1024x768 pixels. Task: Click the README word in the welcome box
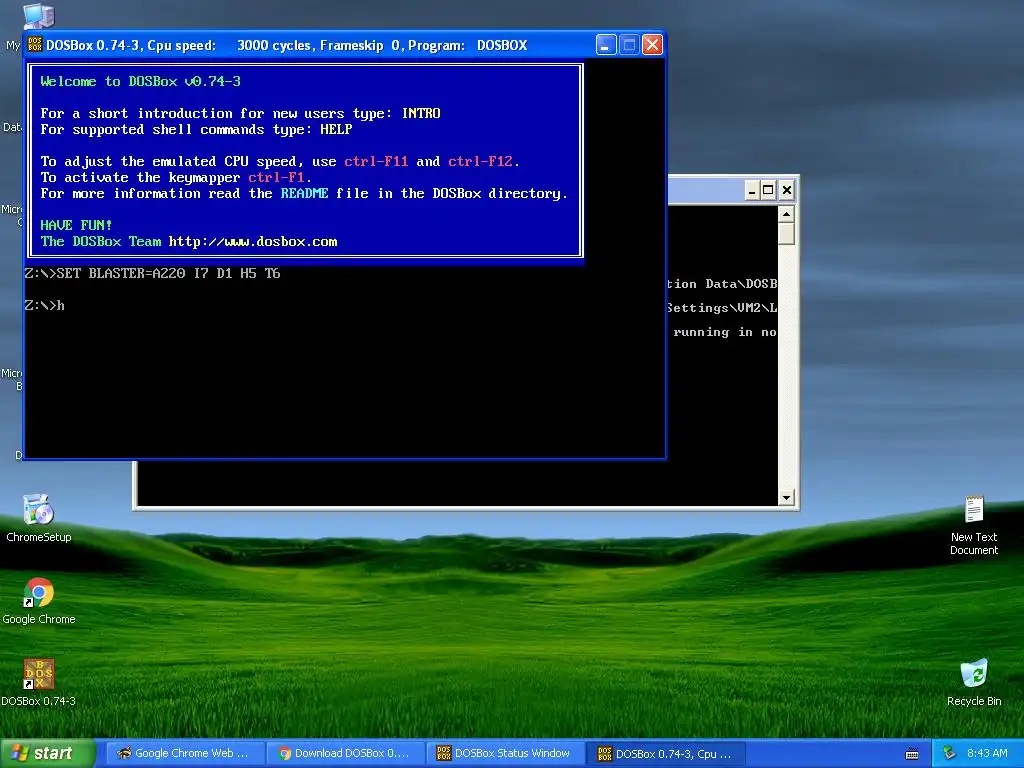tap(304, 193)
